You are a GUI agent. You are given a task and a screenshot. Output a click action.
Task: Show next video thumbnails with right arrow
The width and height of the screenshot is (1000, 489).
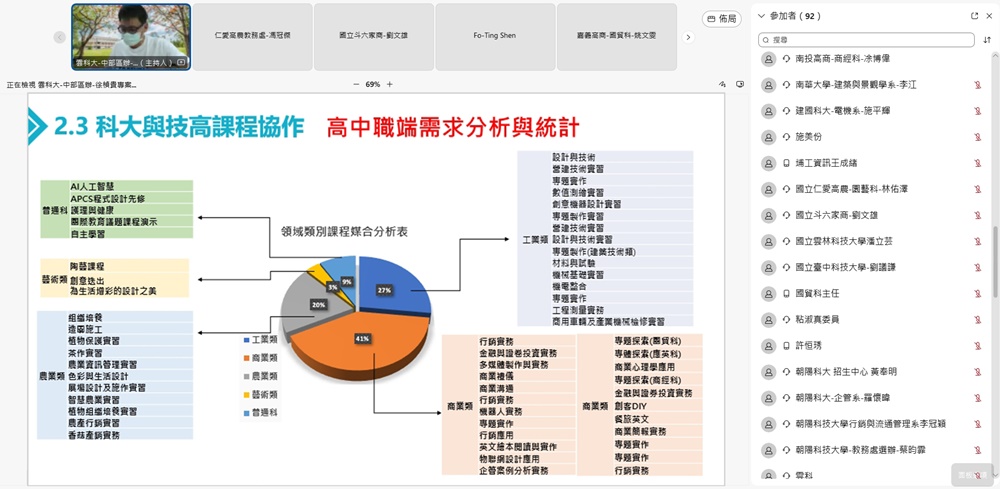coord(688,37)
